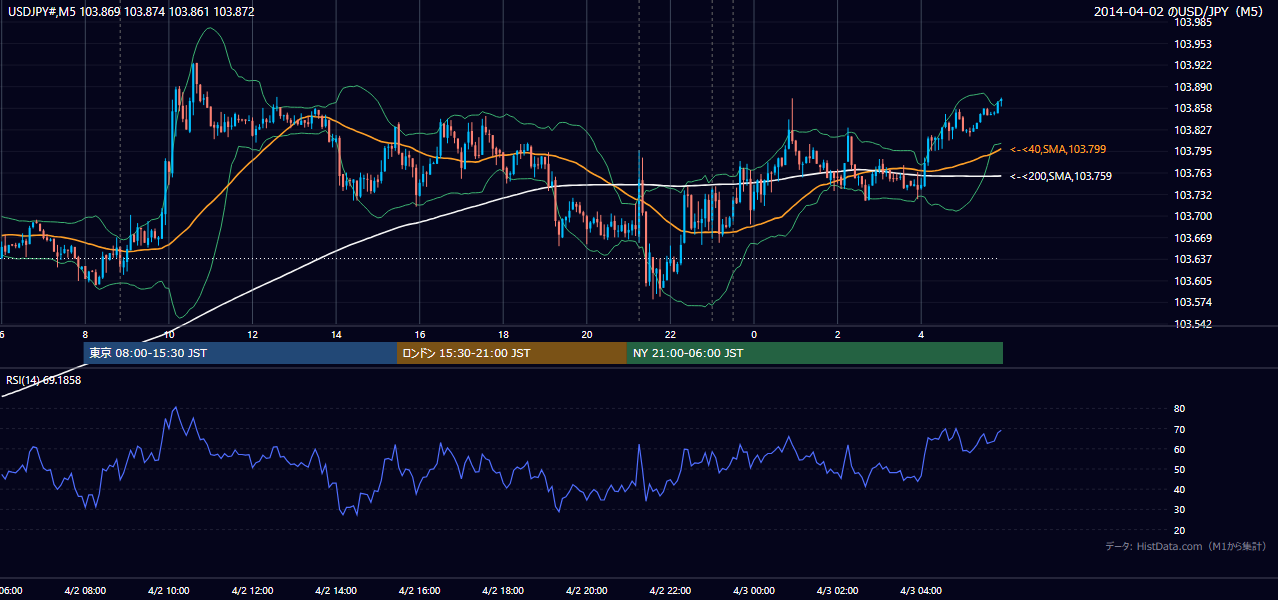Click the 4/2 14:00 time axis label
1278x600 pixels.
[x=336, y=591]
